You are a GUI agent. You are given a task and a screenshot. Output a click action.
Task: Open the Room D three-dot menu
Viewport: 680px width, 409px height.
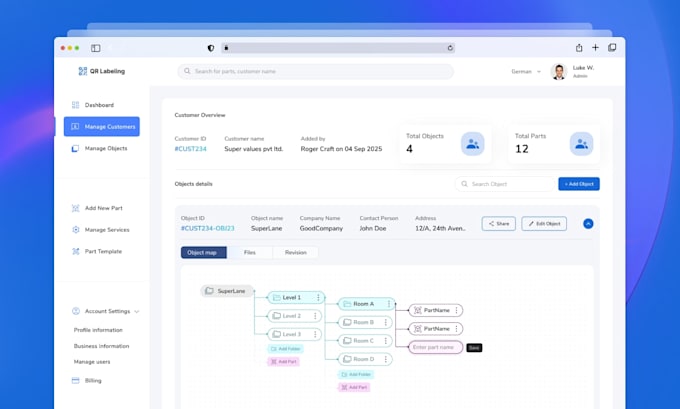pyautogui.click(x=386, y=359)
